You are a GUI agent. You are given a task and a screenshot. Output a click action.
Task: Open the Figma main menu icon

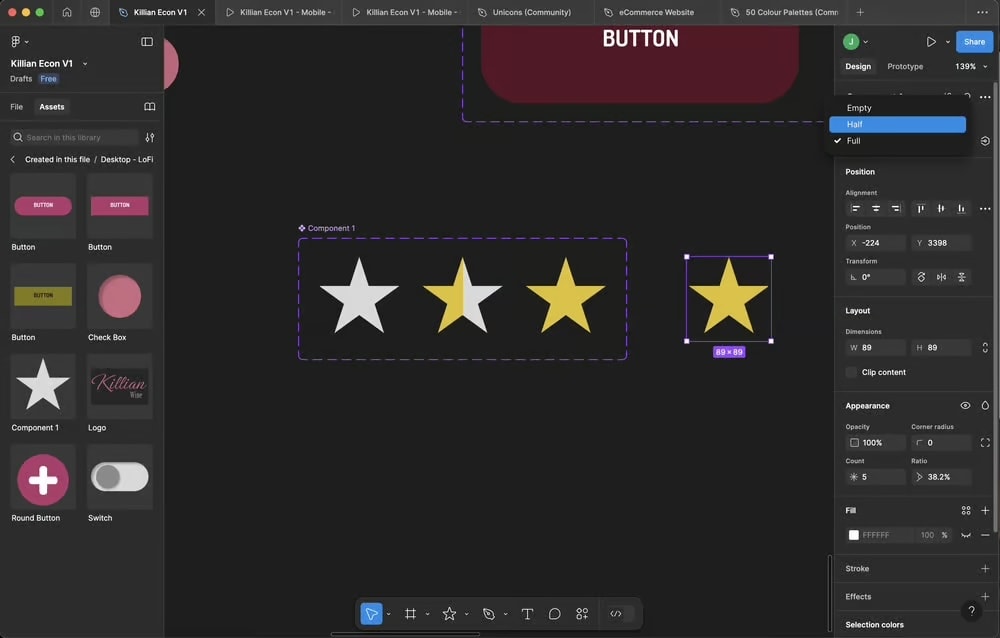tap(16, 41)
